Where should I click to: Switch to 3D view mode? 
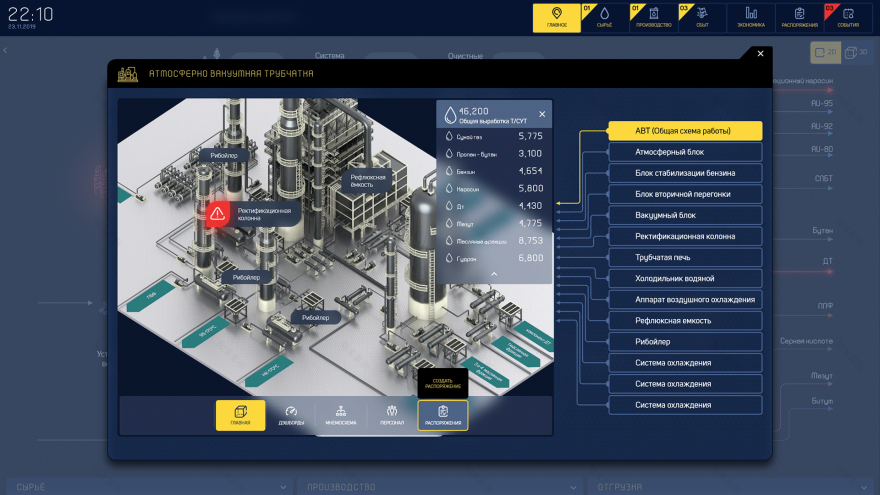coord(854,52)
